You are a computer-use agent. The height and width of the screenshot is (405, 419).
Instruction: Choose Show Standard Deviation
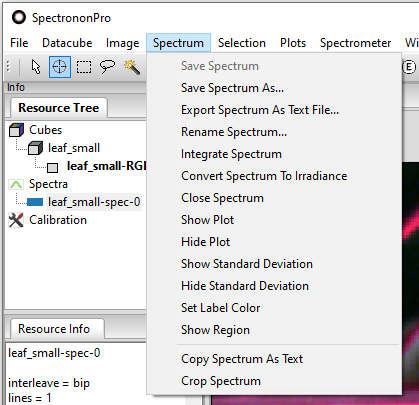tap(274, 264)
